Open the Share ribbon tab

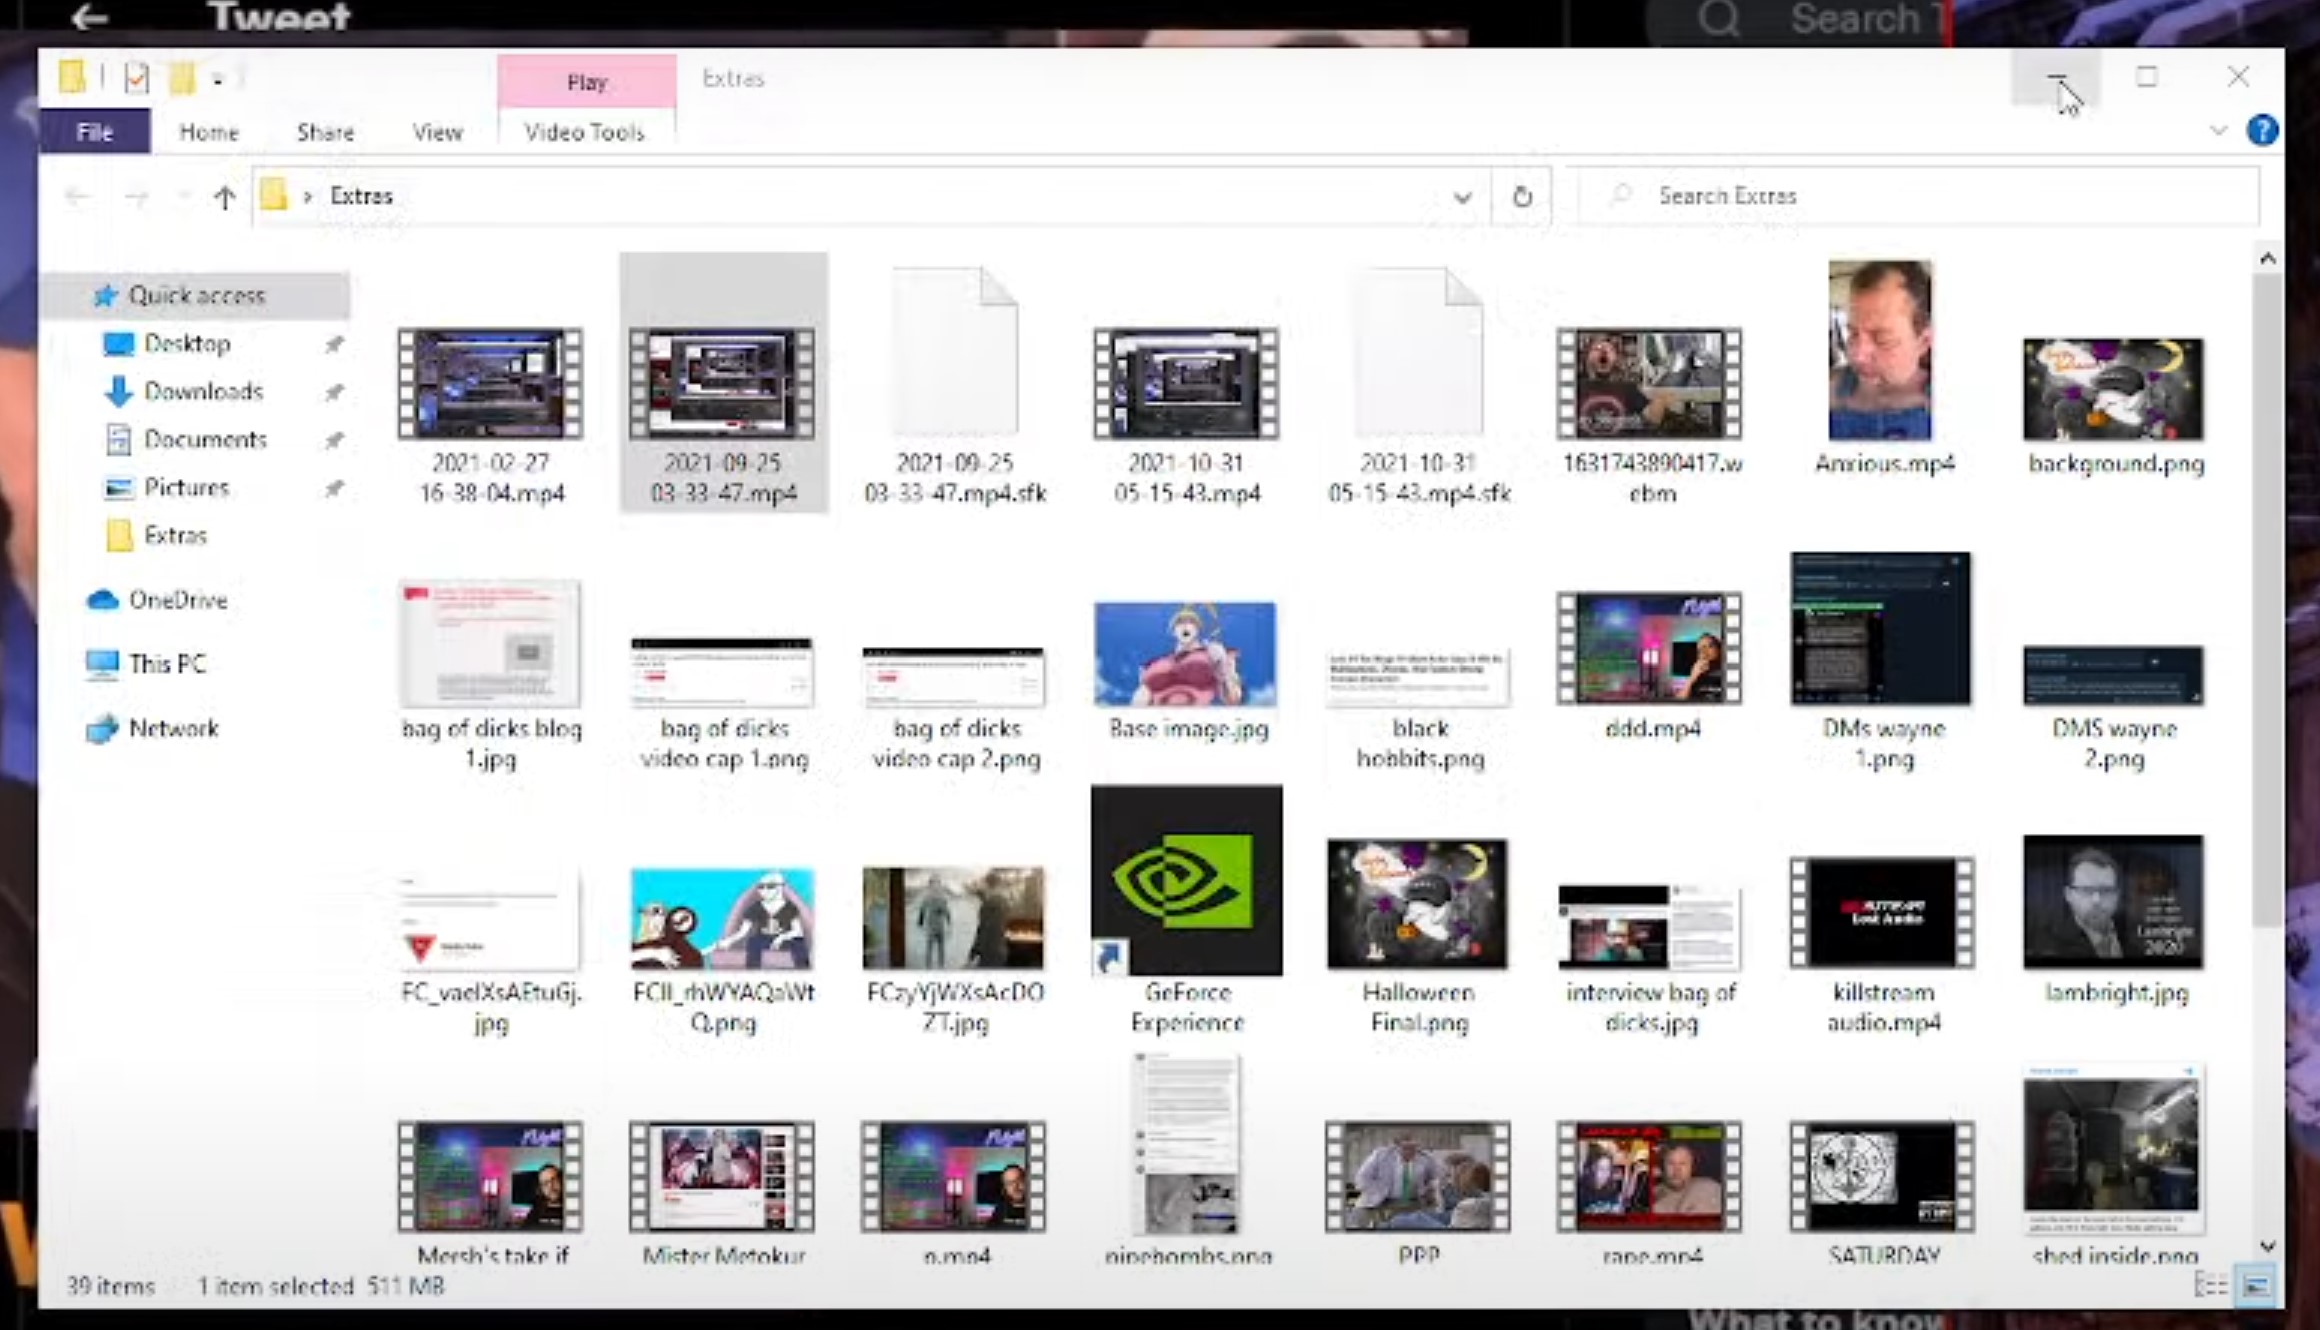[x=325, y=132]
